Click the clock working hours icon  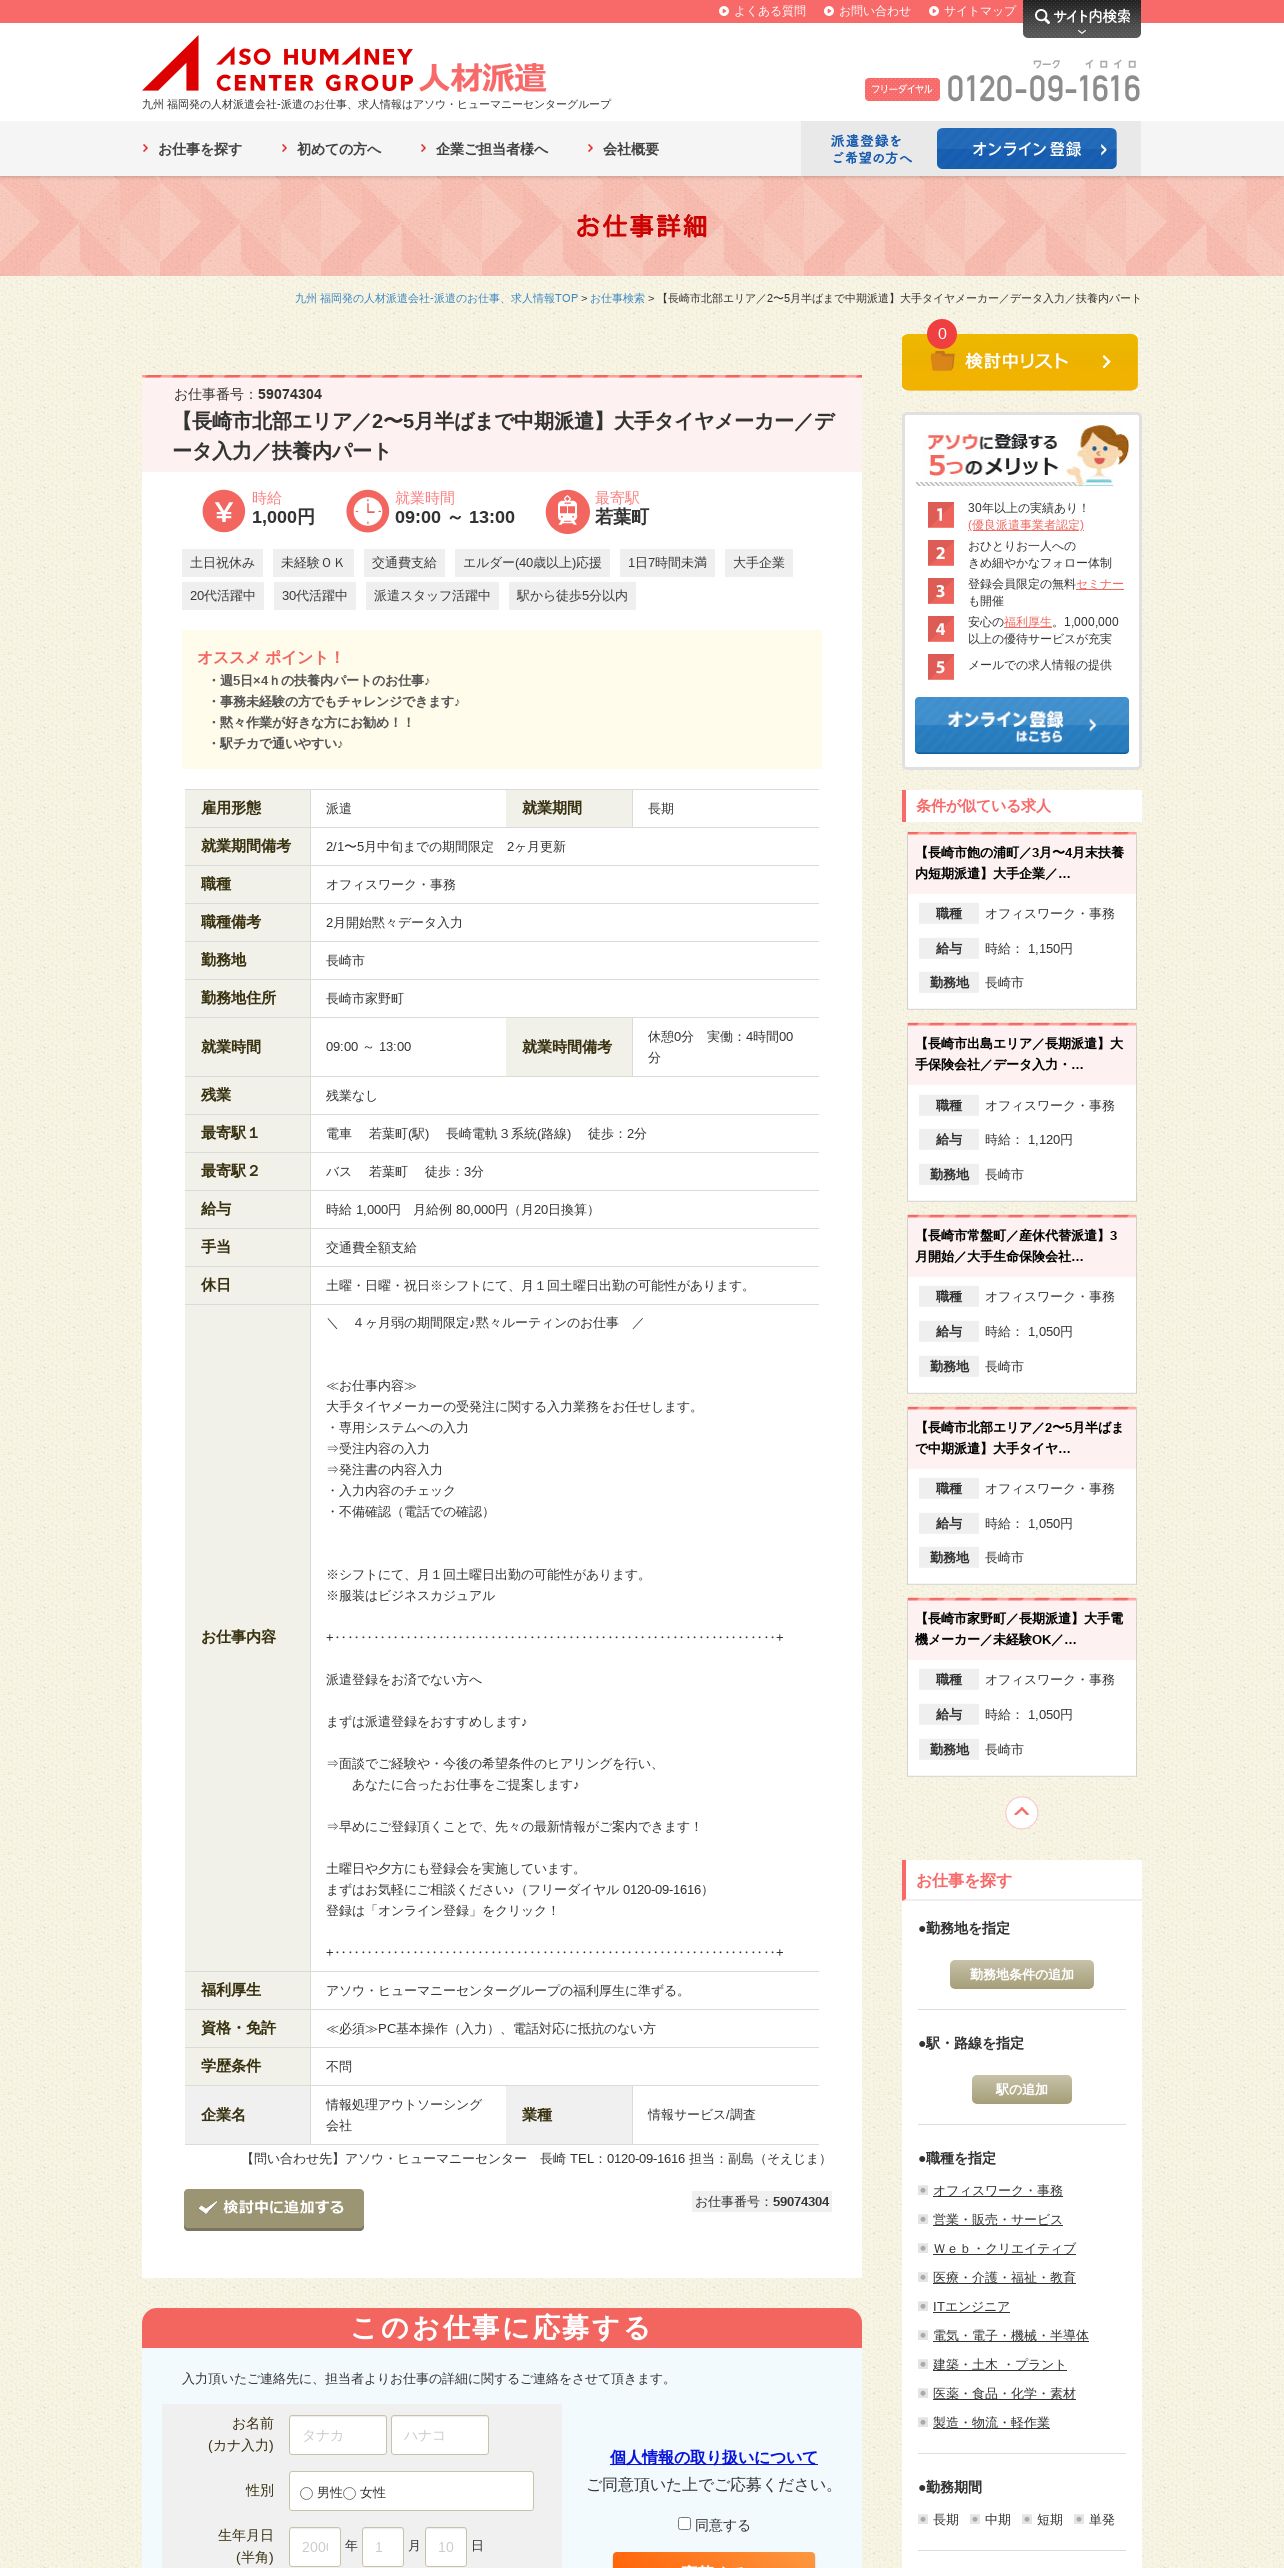pyautogui.click(x=367, y=511)
